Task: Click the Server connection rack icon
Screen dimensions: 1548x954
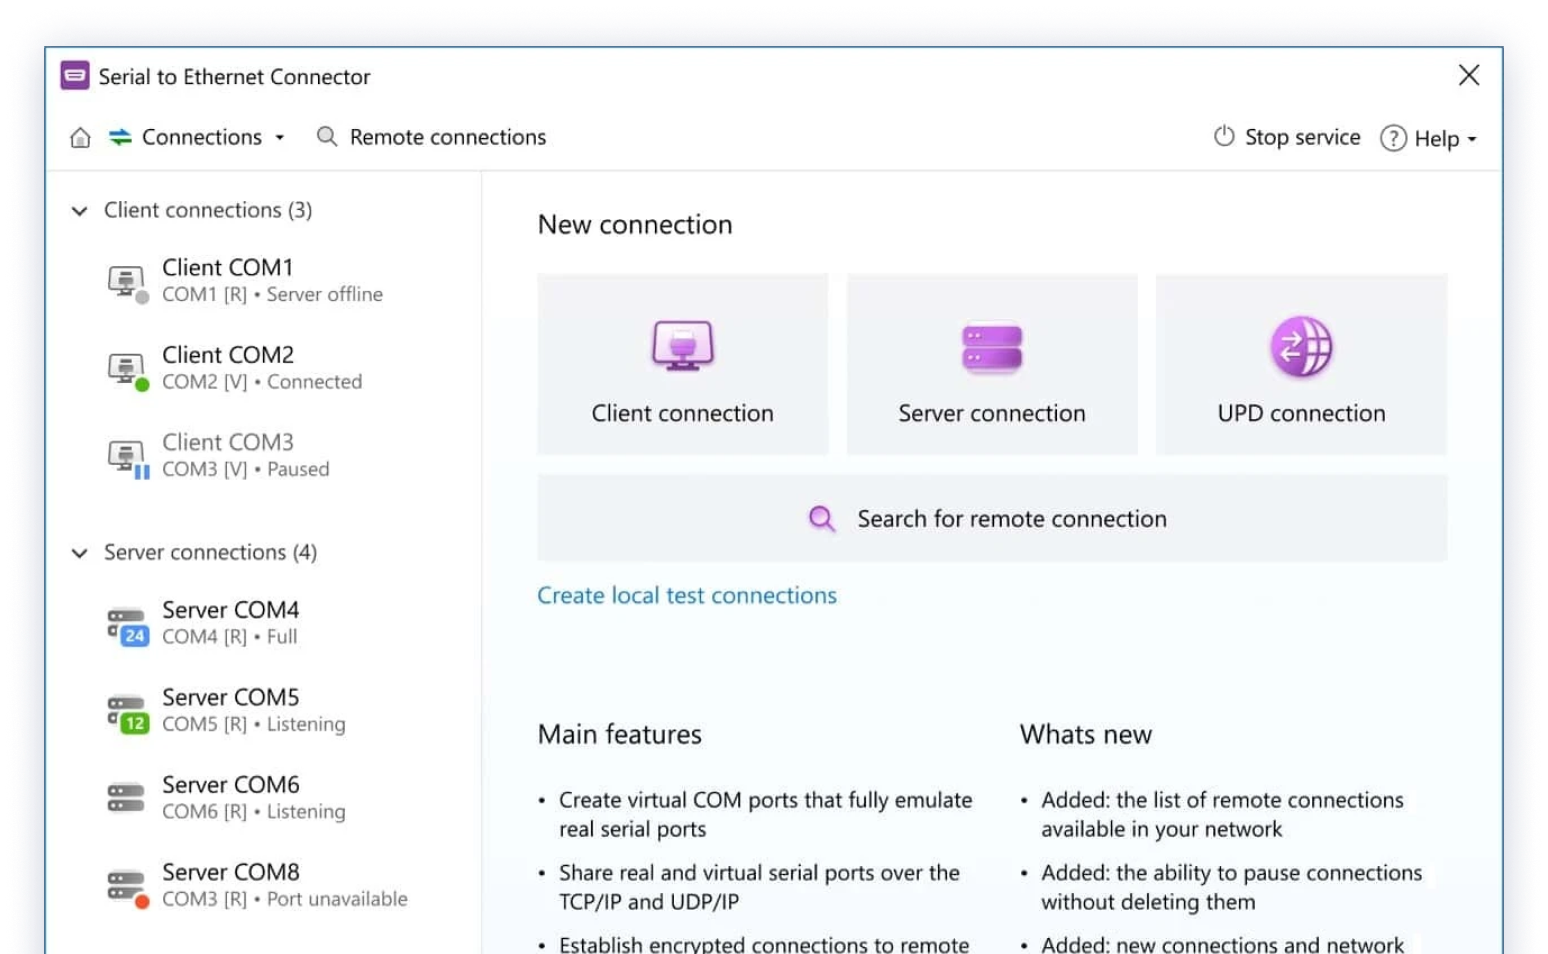Action: coord(991,347)
